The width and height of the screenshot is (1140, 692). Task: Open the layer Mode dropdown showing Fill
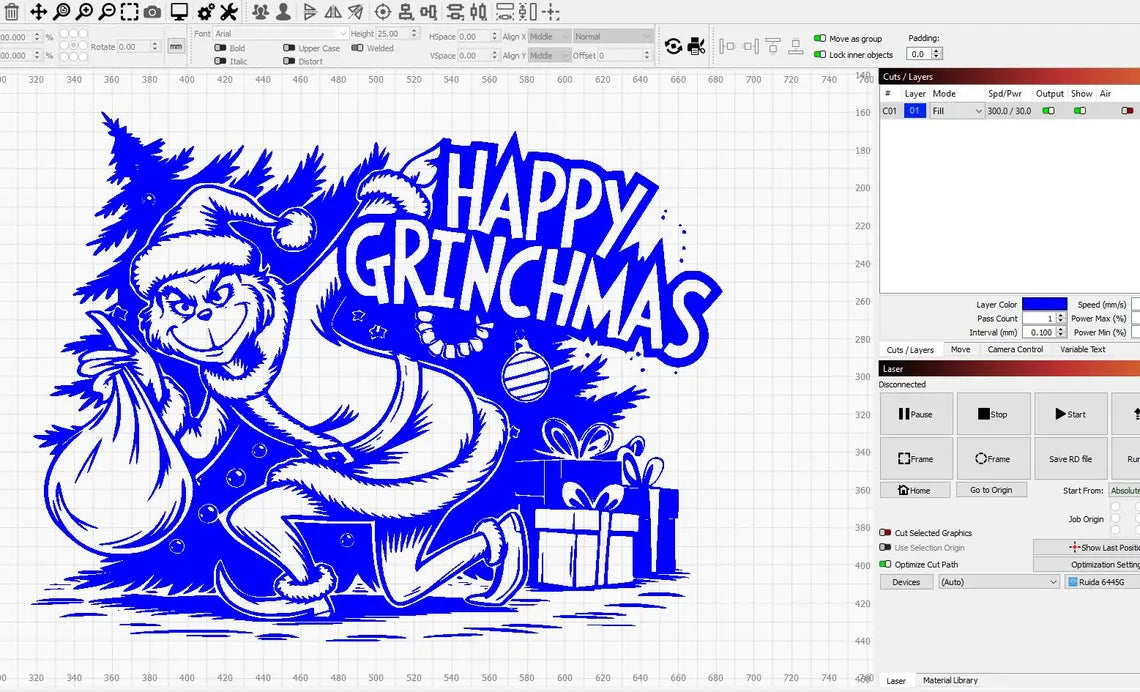[x=957, y=111]
